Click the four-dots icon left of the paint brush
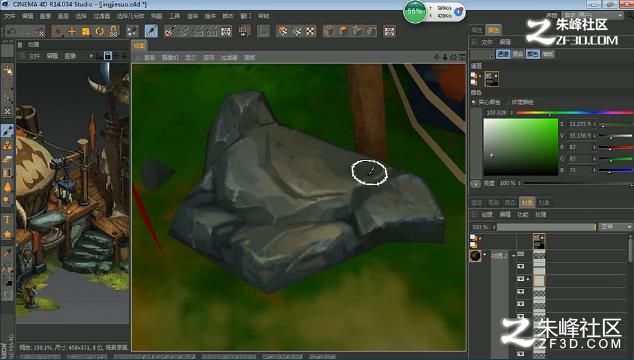The width and height of the screenshot is (634, 360). (x=132, y=31)
